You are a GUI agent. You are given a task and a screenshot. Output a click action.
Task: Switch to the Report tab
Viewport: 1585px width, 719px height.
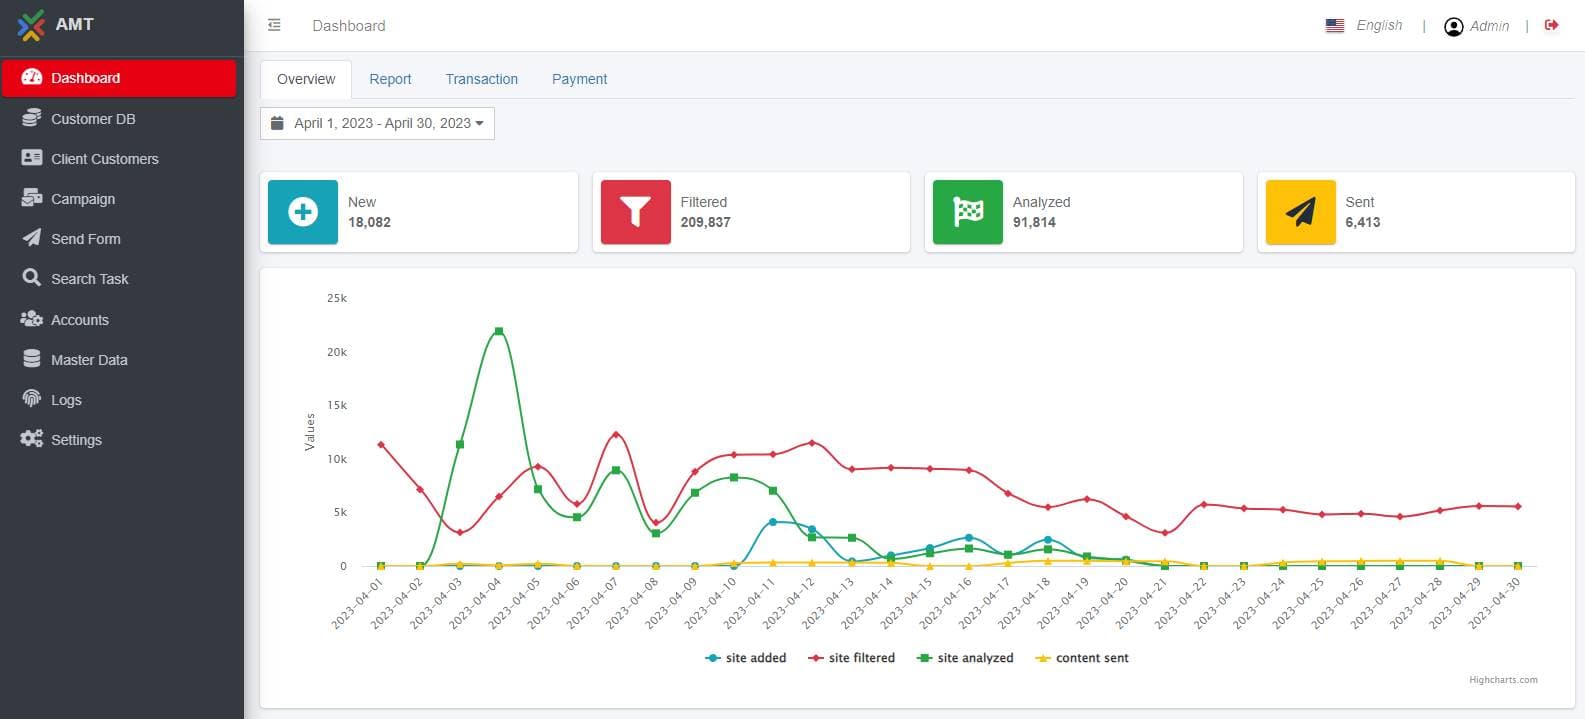(390, 79)
